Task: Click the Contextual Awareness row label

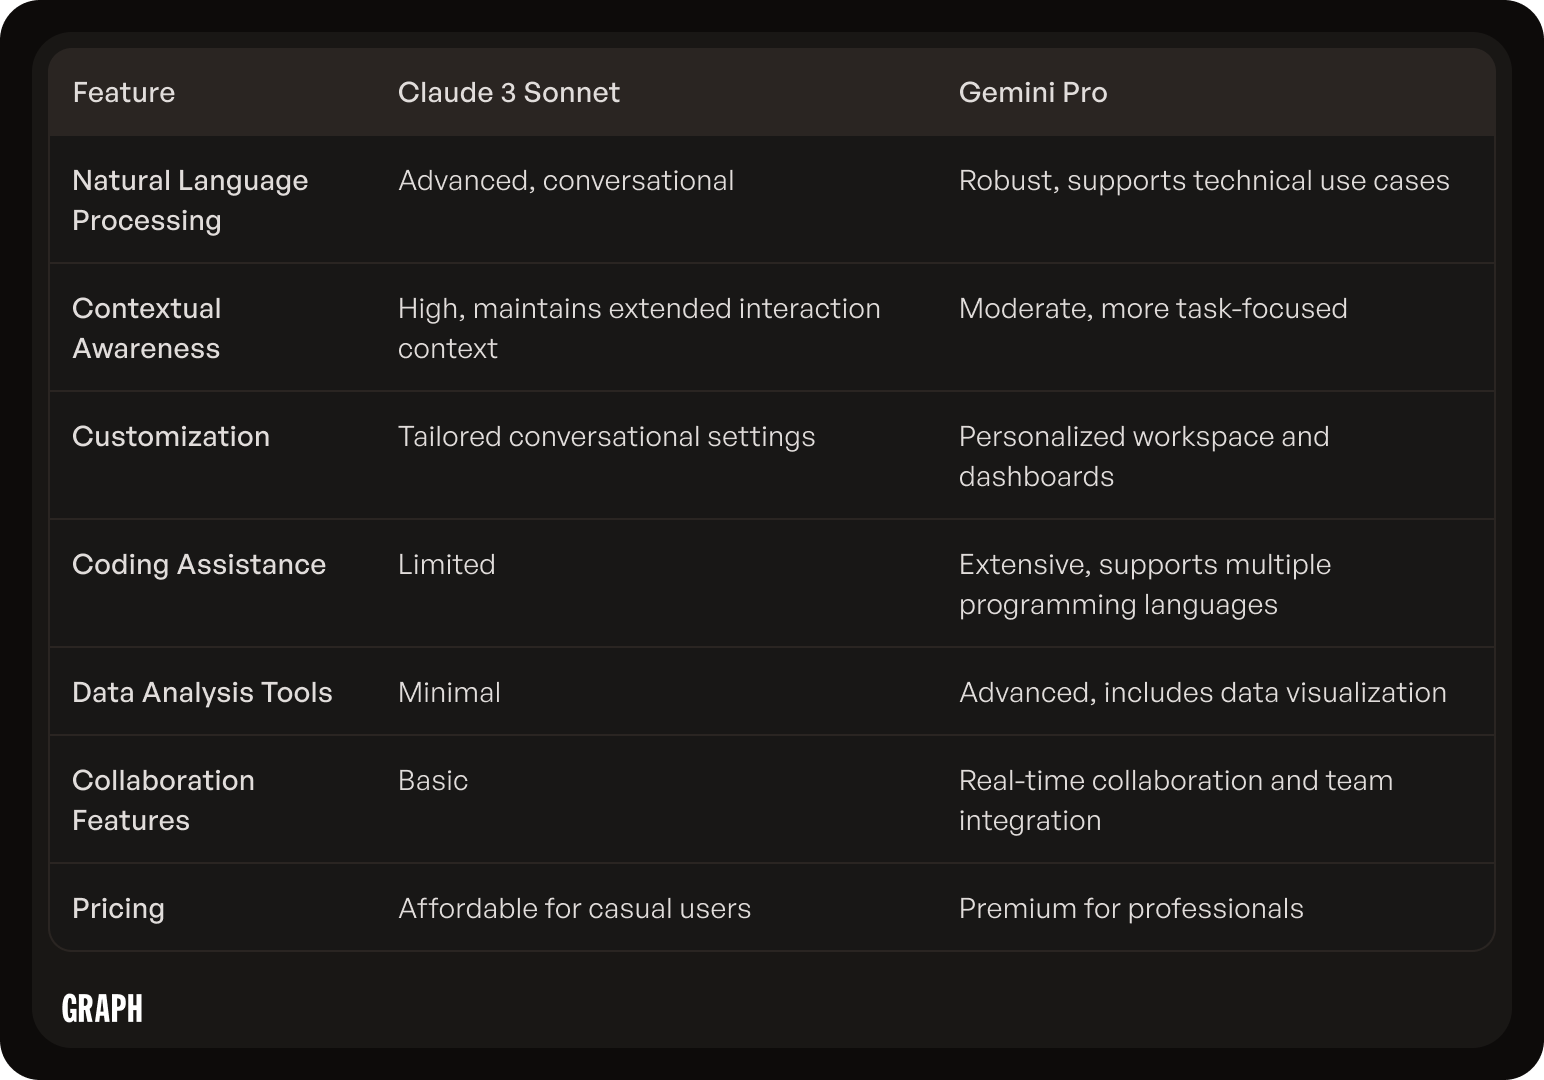Action: pos(147,328)
